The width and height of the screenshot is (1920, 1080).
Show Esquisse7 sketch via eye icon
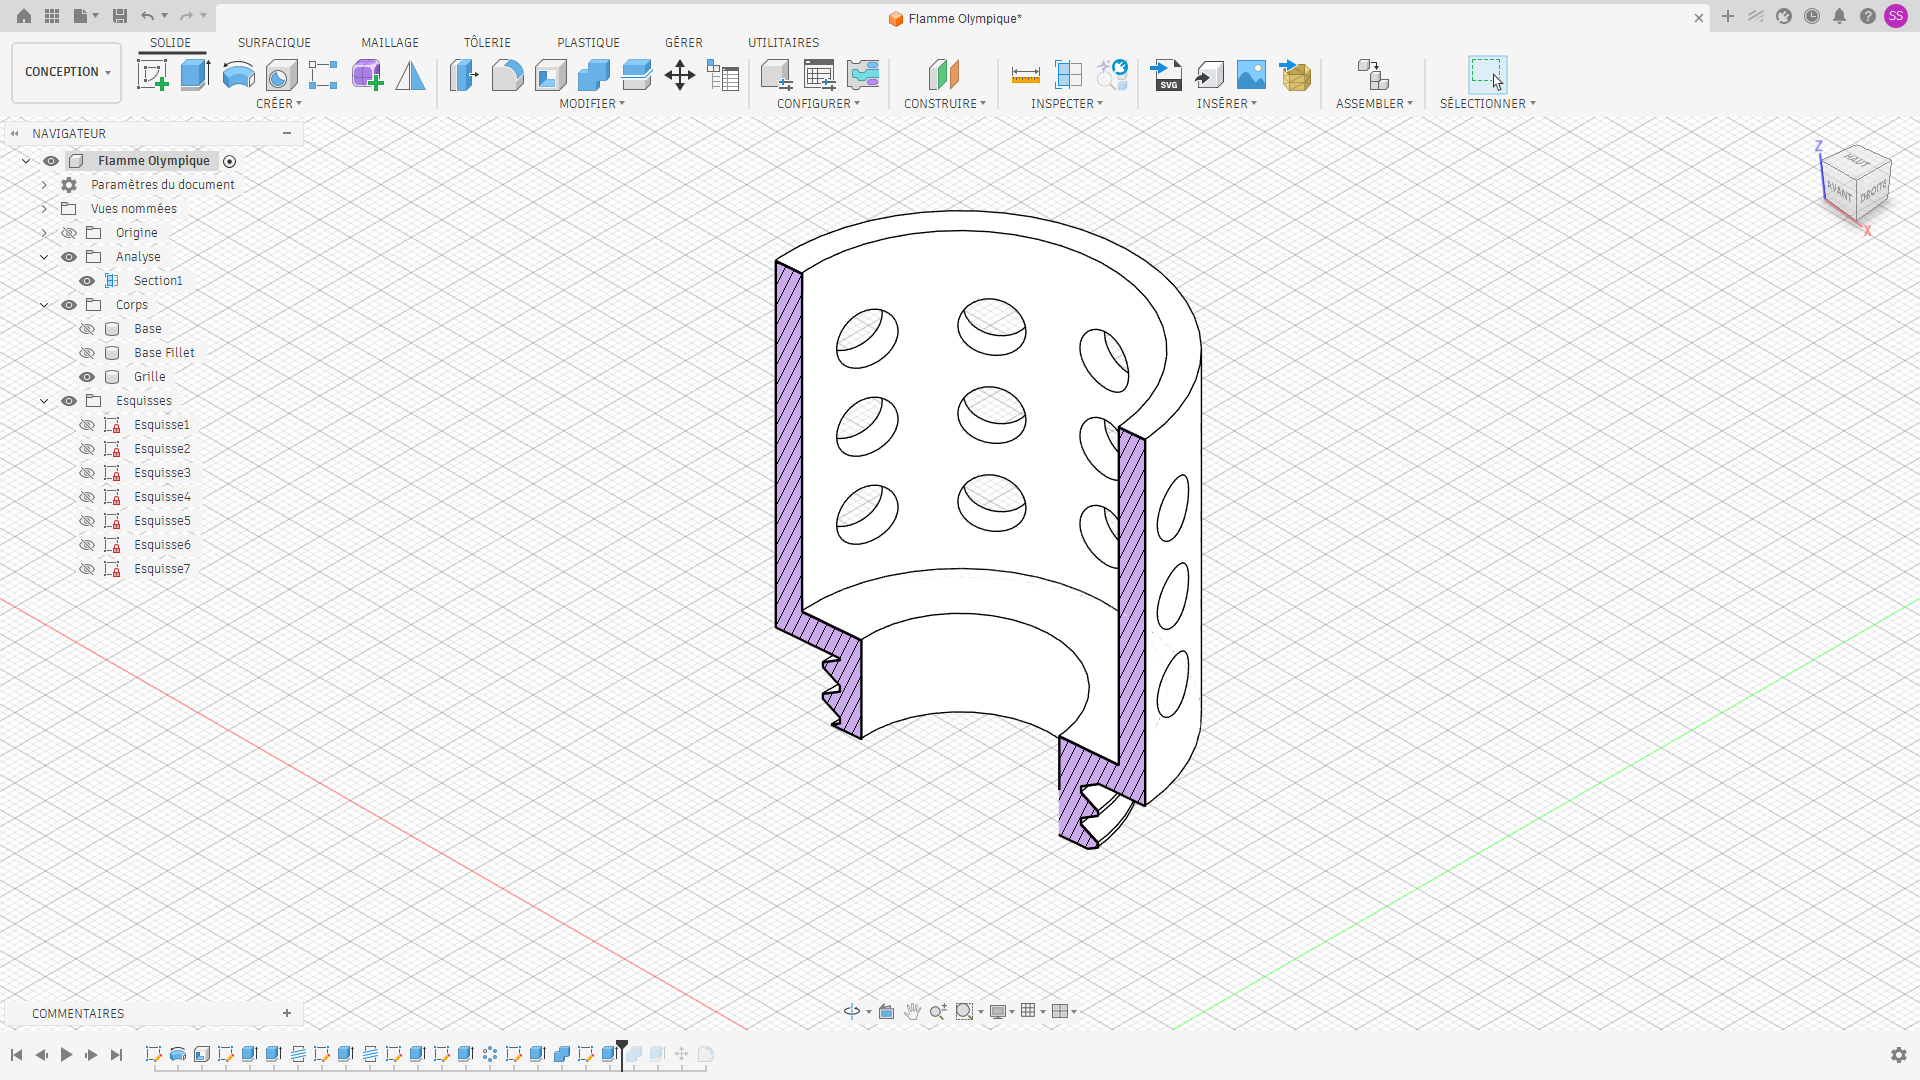click(x=87, y=569)
